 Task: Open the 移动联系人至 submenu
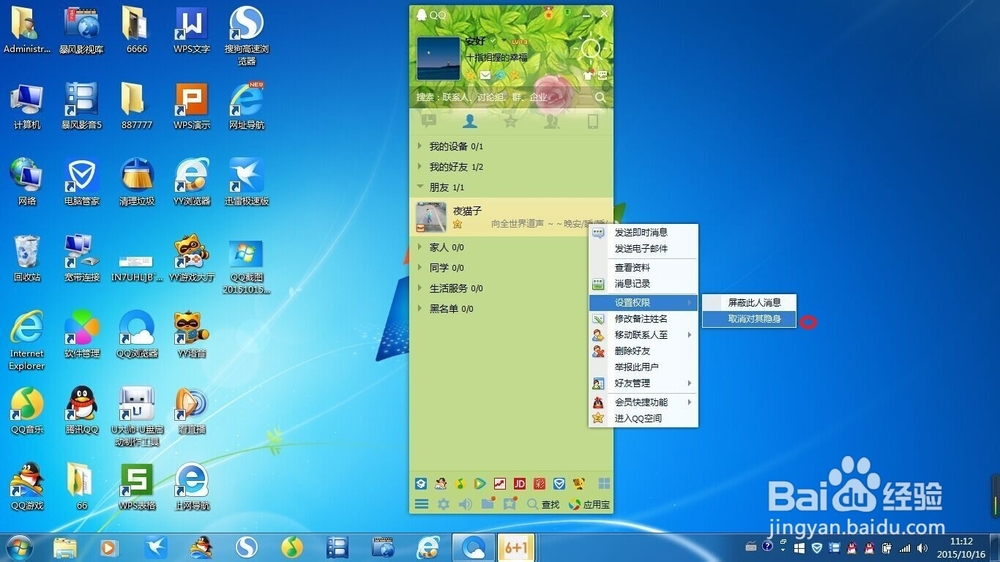pos(643,334)
